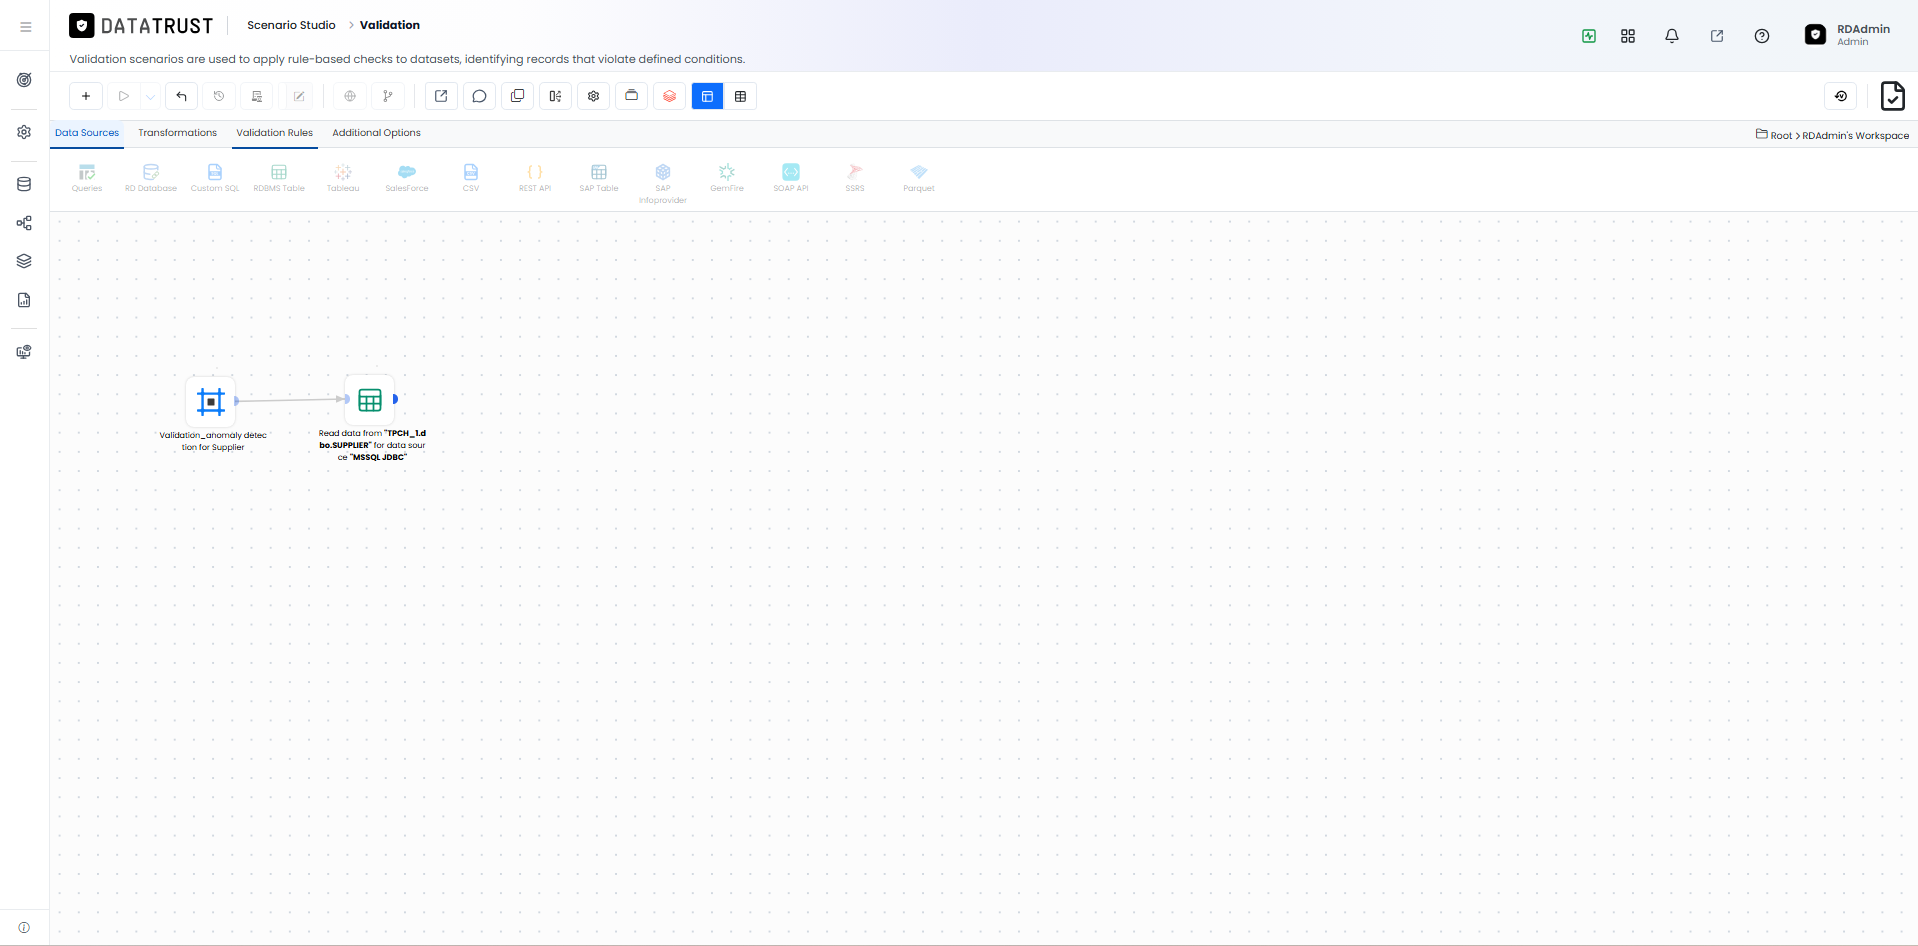1918x946 pixels.
Task: Add a new scenario with the plus button
Action: (86, 96)
